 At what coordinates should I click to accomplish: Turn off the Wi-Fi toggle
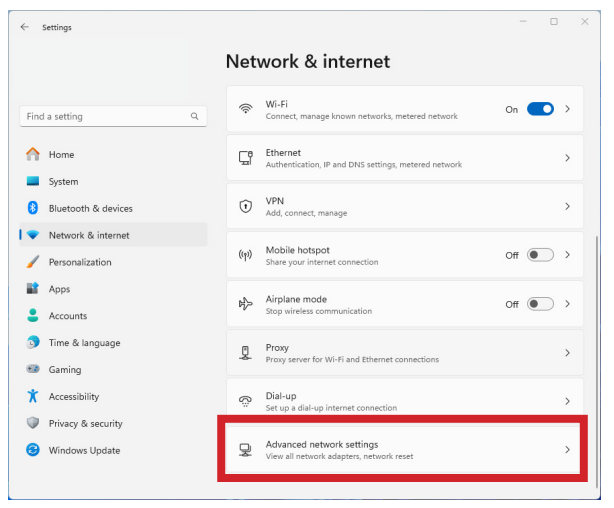tap(540, 109)
